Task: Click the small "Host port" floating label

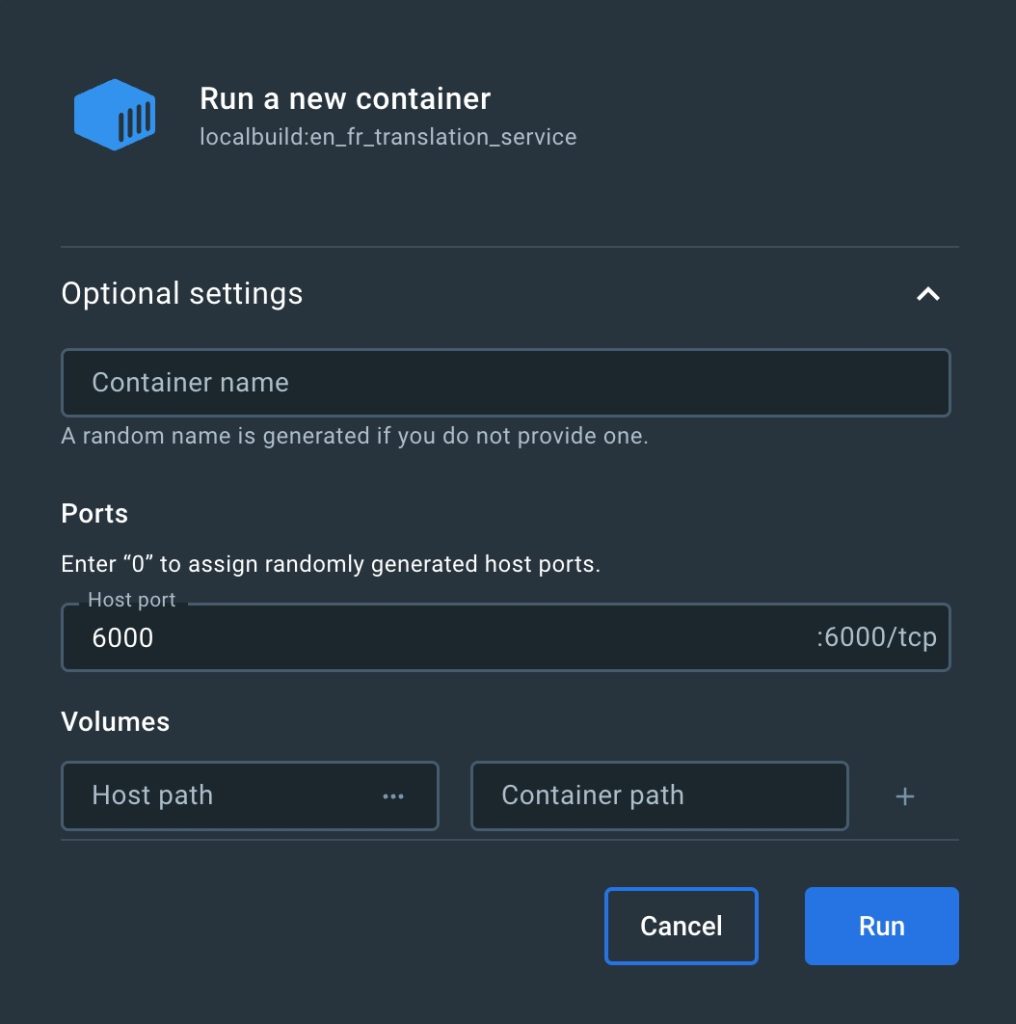Action: 131,600
